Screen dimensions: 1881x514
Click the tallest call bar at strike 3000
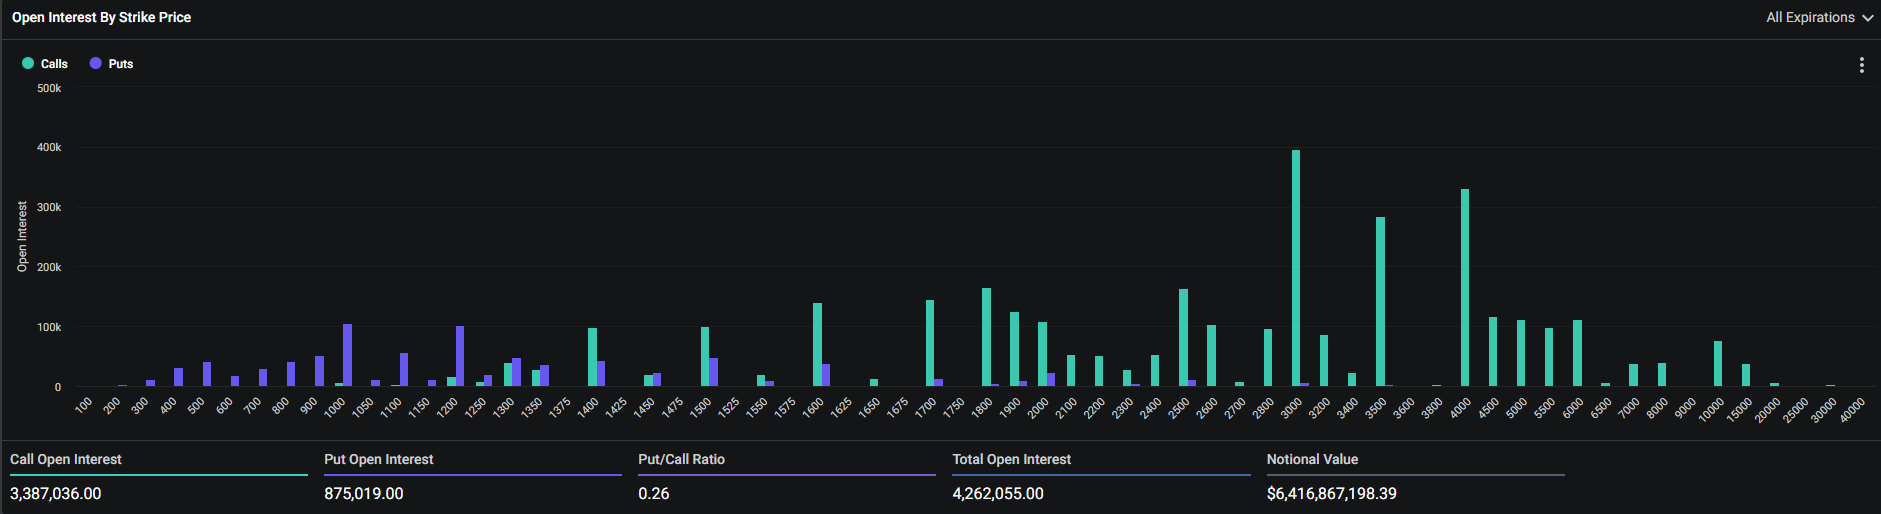point(1296,268)
